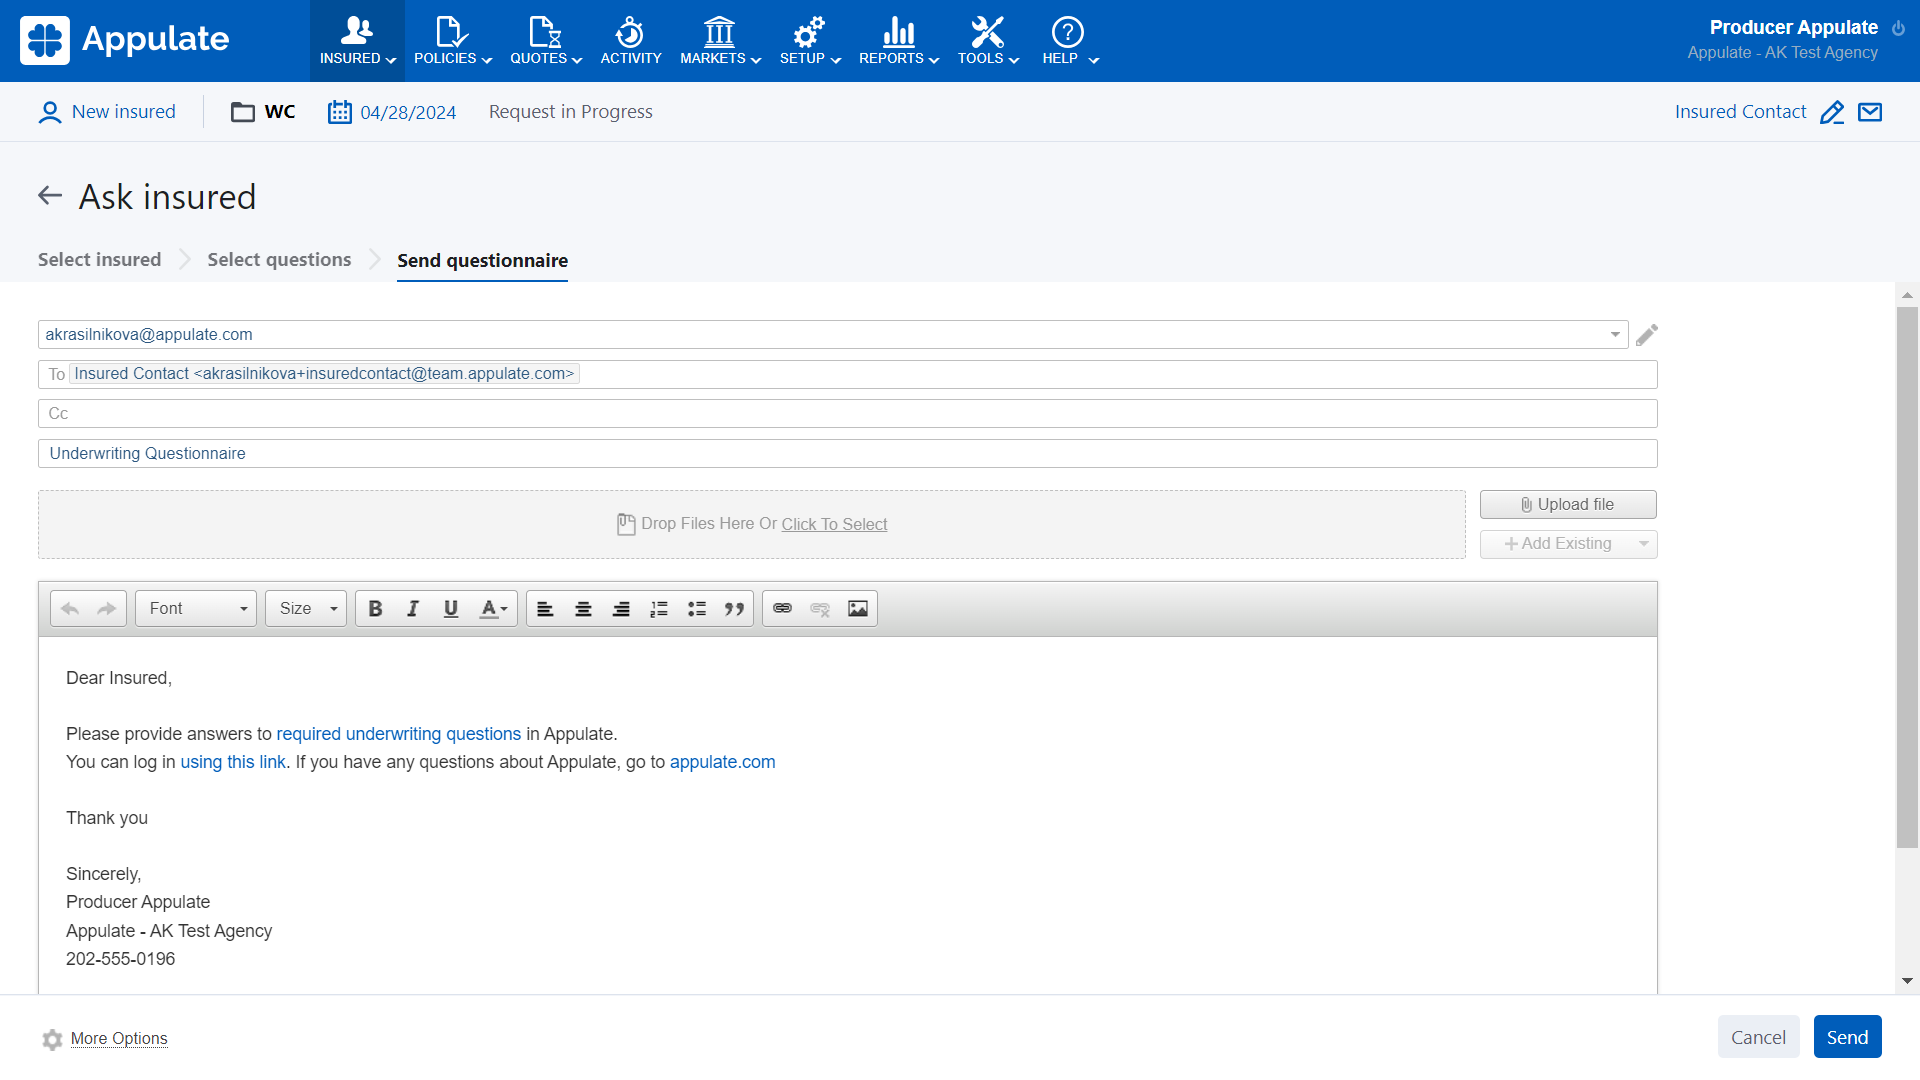The height and width of the screenshot is (1080, 1920).
Task: Edit sender address with pencil icon
Action: click(x=1647, y=335)
